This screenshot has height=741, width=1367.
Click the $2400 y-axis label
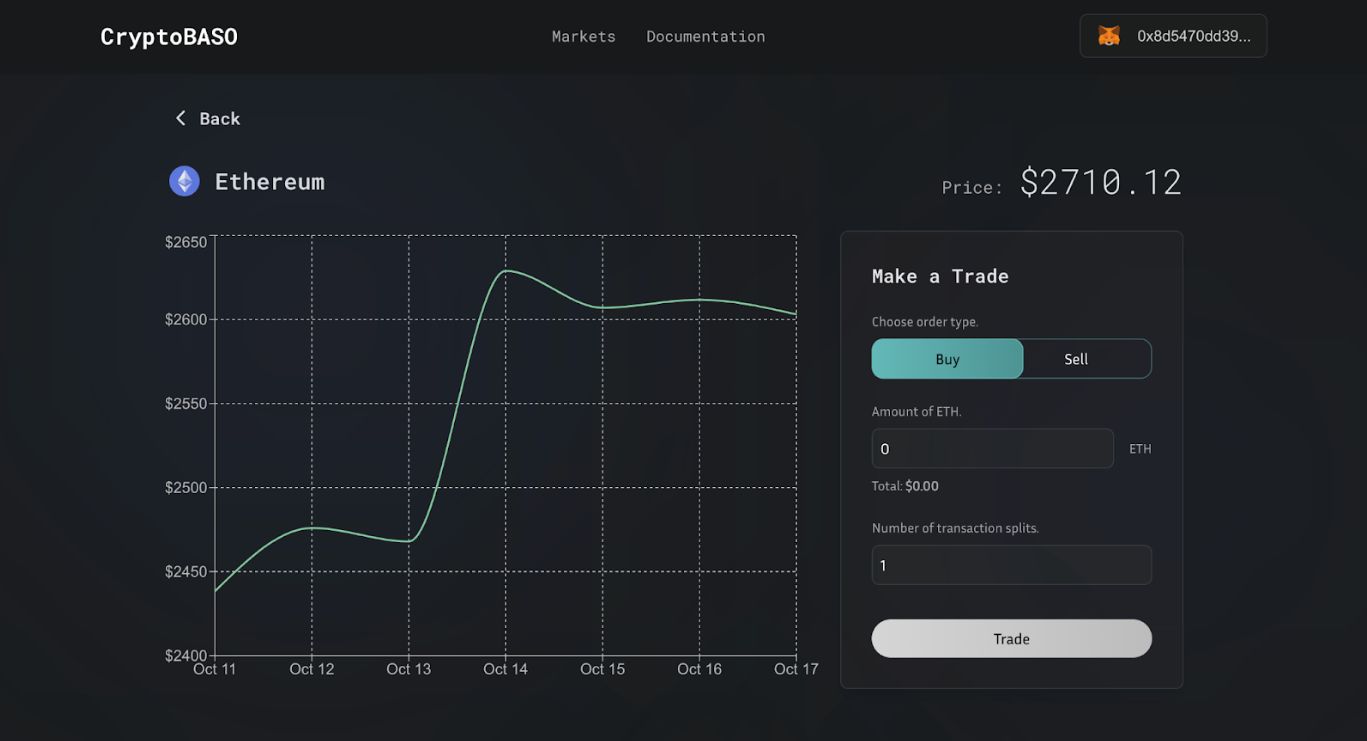186,656
